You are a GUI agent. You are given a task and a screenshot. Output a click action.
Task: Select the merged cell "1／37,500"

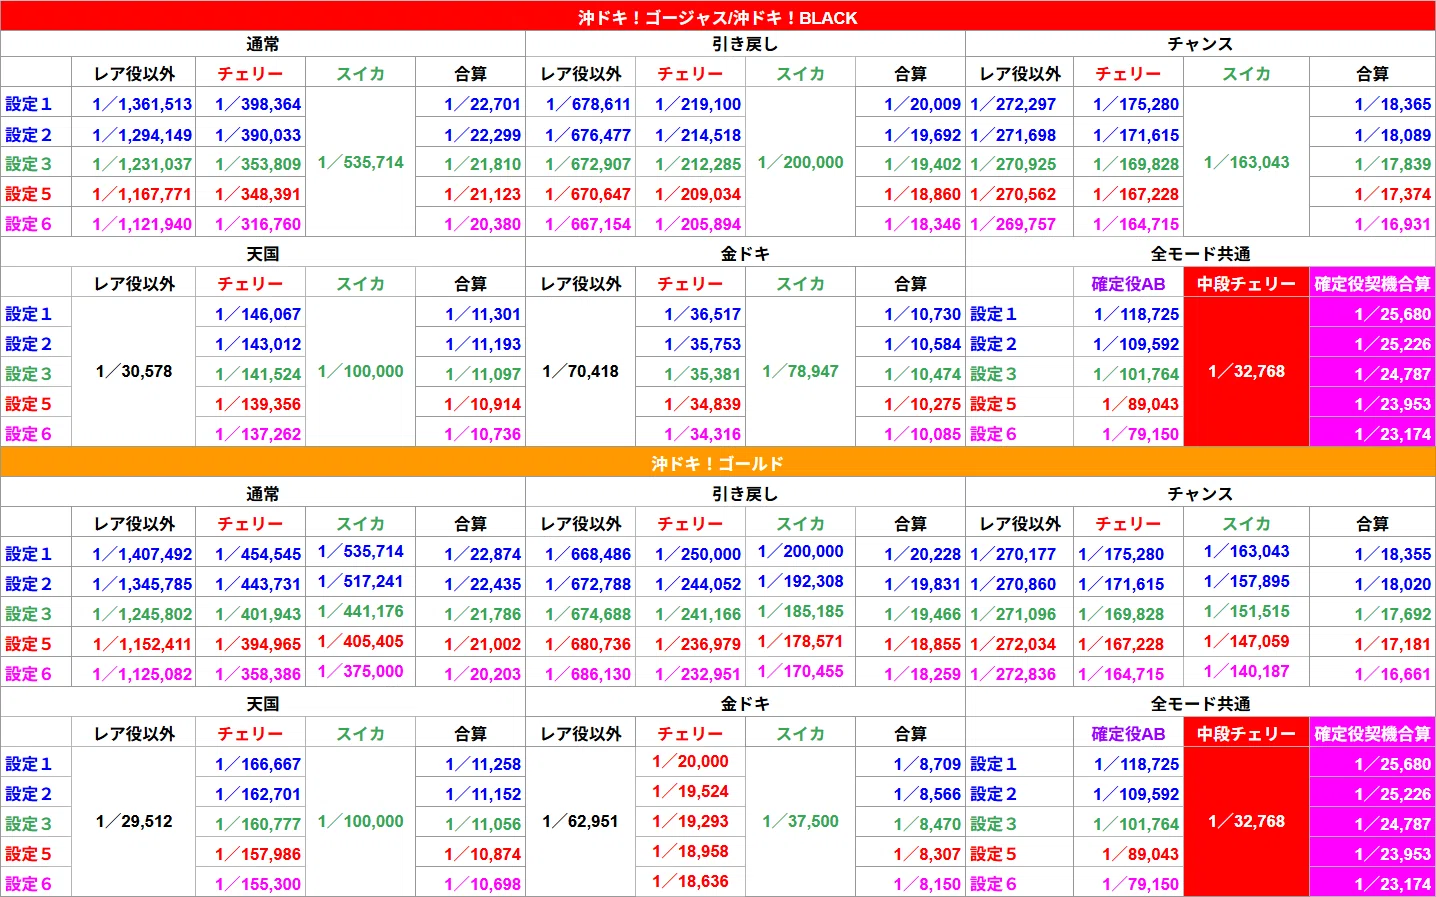tap(800, 821)
